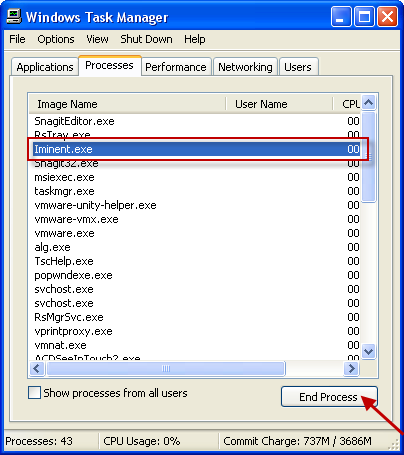This screenshot has height=455, width=404.
Task: Select the vmnat.exe process
Action: [196, 345]
